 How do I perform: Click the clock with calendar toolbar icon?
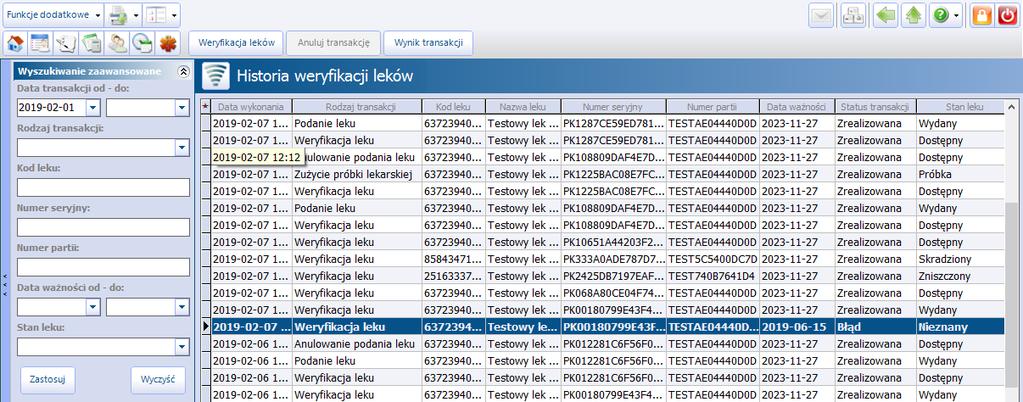coord(142,43)
